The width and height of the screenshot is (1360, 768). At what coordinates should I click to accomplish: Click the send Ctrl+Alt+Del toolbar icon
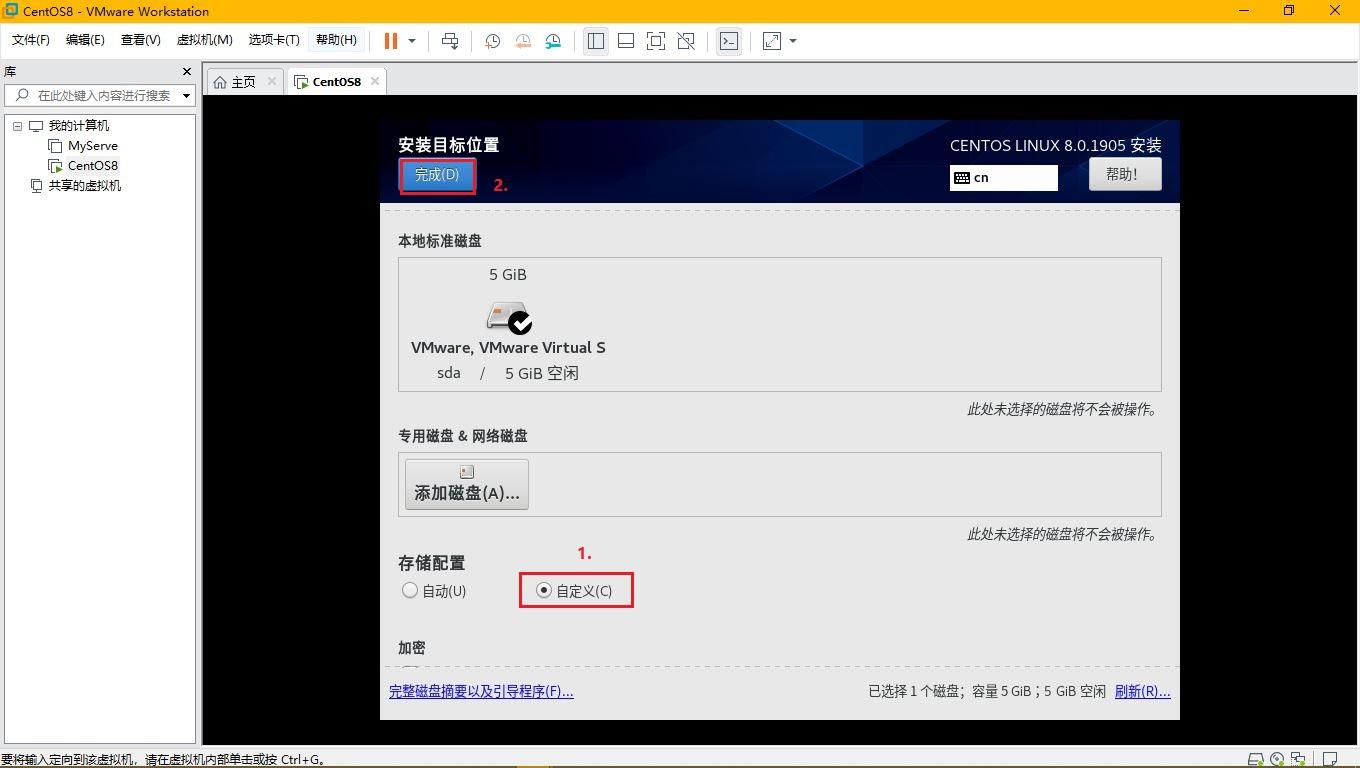450,41
